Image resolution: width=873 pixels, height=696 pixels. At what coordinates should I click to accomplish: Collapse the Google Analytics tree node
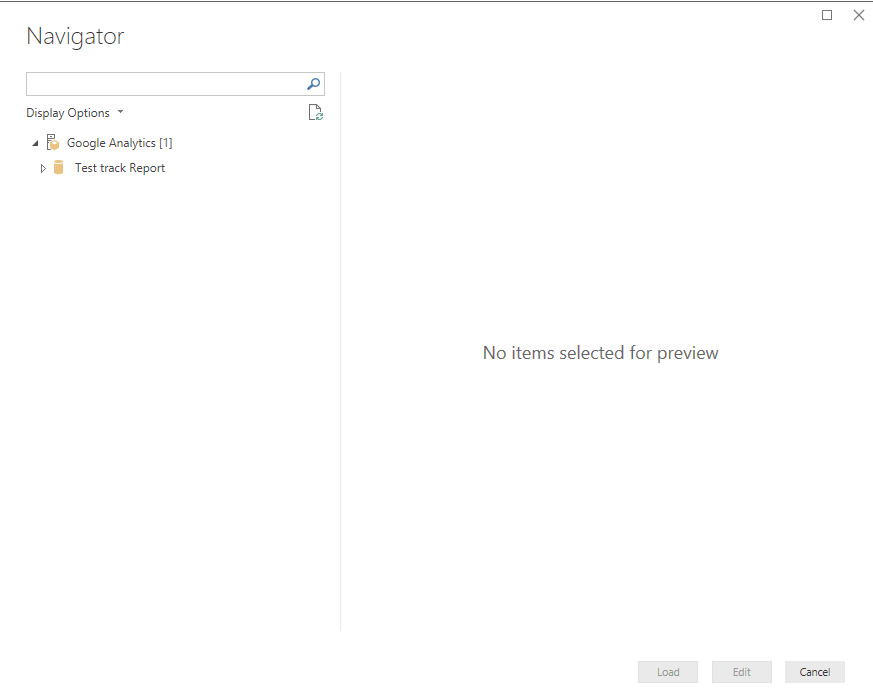point(35,143)
